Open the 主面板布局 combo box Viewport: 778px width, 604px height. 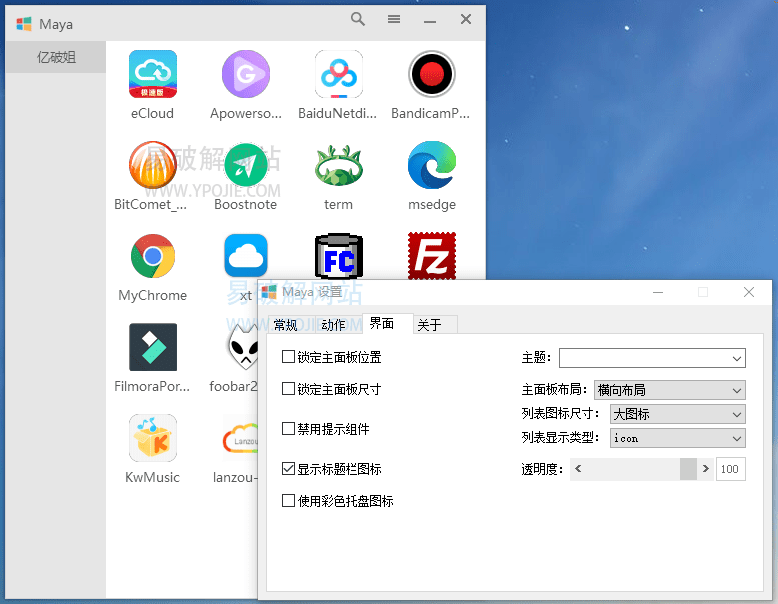670,390
